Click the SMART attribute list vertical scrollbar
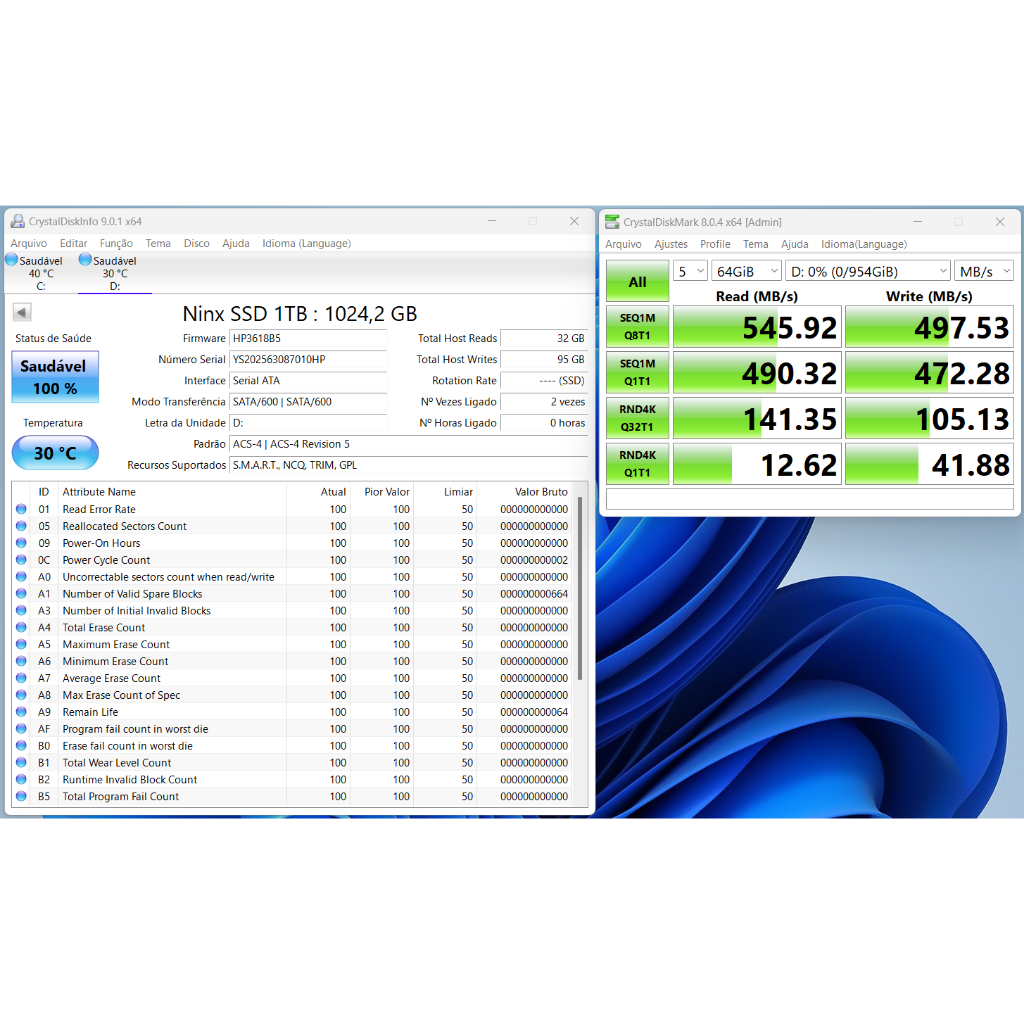 tap(579, 590)
